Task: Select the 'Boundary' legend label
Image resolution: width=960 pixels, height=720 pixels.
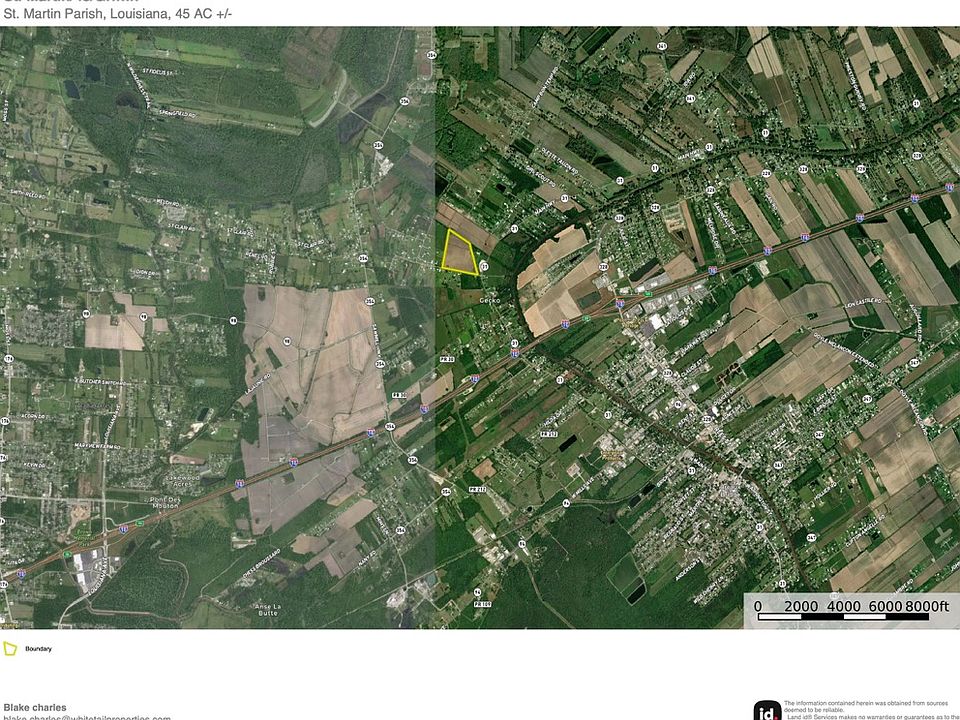Action: click(x=38, y=649)
